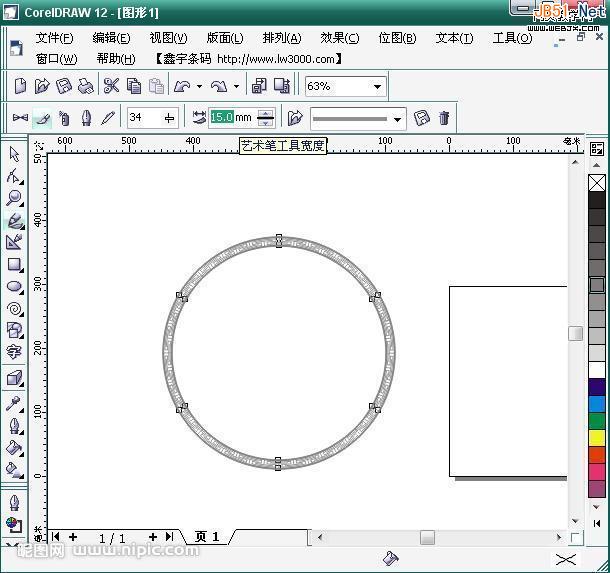Open the 排列(A) menu
Image resolution: width=610 pixels, height=573 pixels.
click(x=282, y=38)
